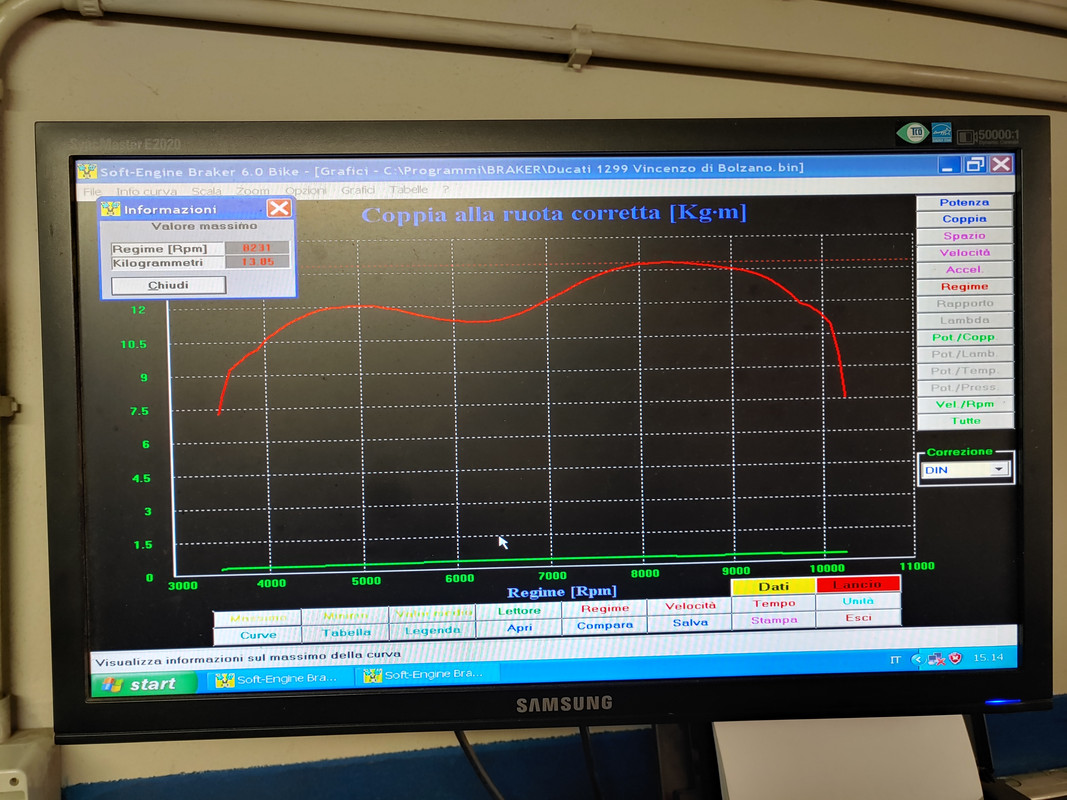Select the Pot./Copp. graph button

coord(964,337)
